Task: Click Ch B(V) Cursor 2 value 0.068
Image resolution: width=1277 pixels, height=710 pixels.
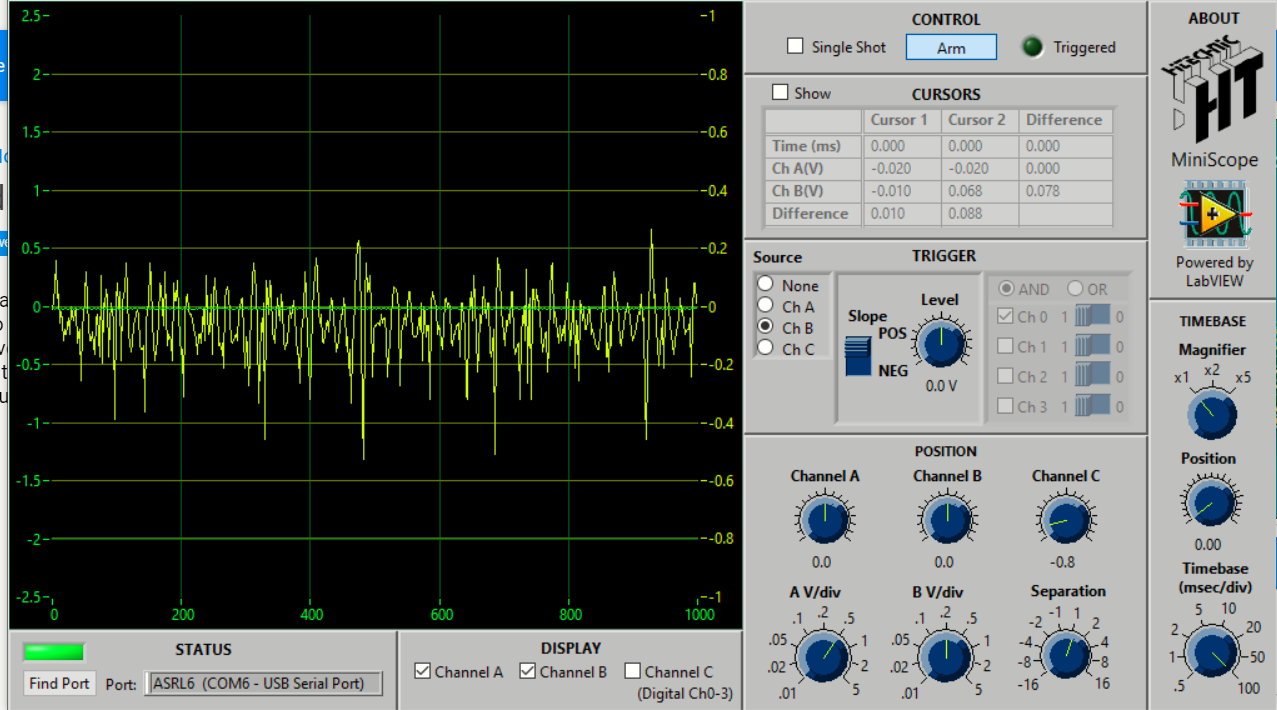Action: click(979, 191)
